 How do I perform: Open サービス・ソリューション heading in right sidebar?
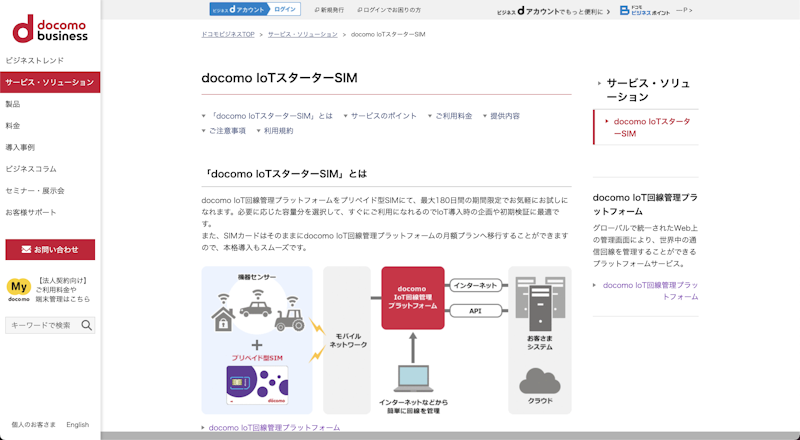point(648,90)
